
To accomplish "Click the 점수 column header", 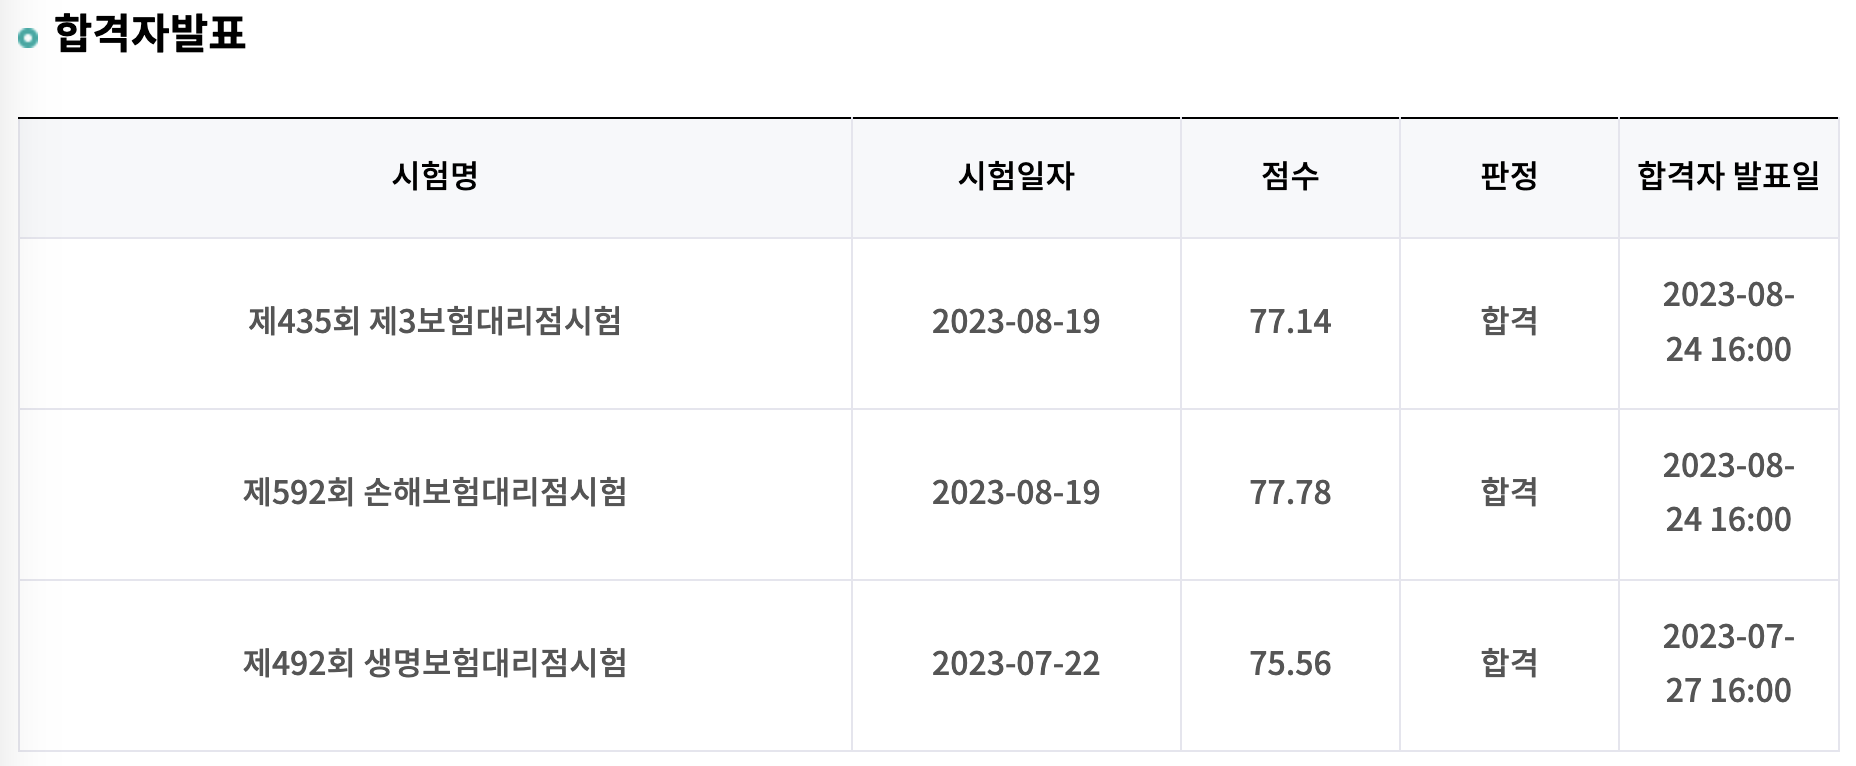I will click(1290, 176).
